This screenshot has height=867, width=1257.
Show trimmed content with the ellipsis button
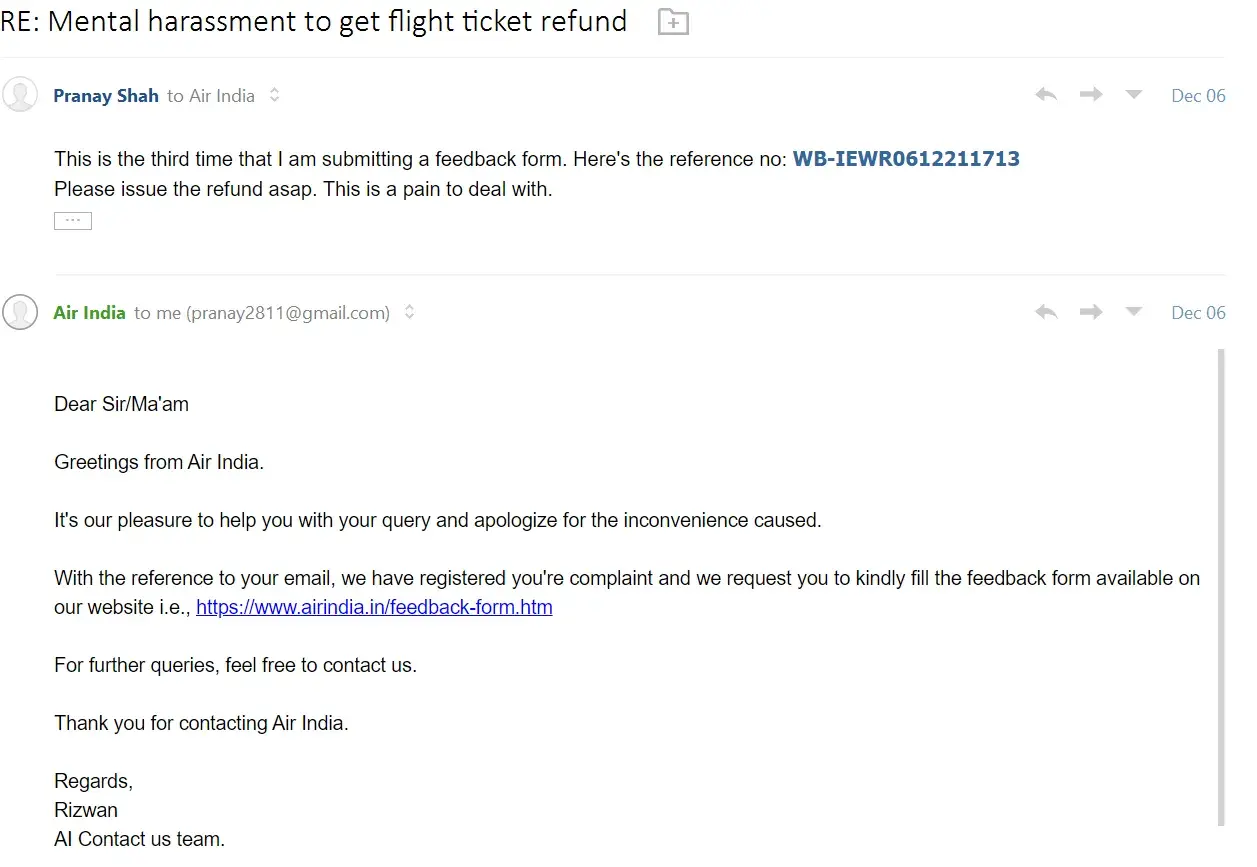coord(73,221)
